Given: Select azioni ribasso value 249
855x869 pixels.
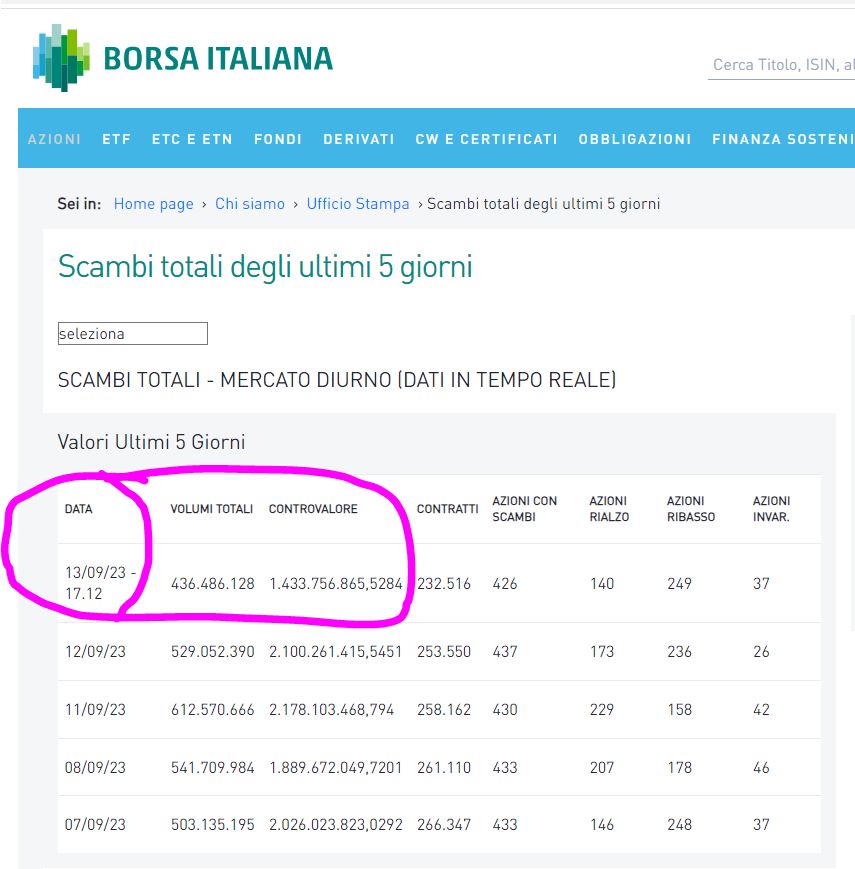Looking at the screenshot, I should [x=679, y=584].
